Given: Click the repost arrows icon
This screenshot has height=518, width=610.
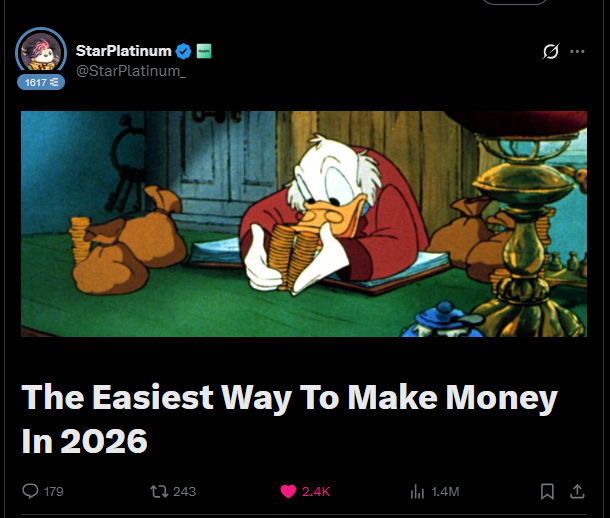Looking at the screenshot, I should tap(159, 492).
